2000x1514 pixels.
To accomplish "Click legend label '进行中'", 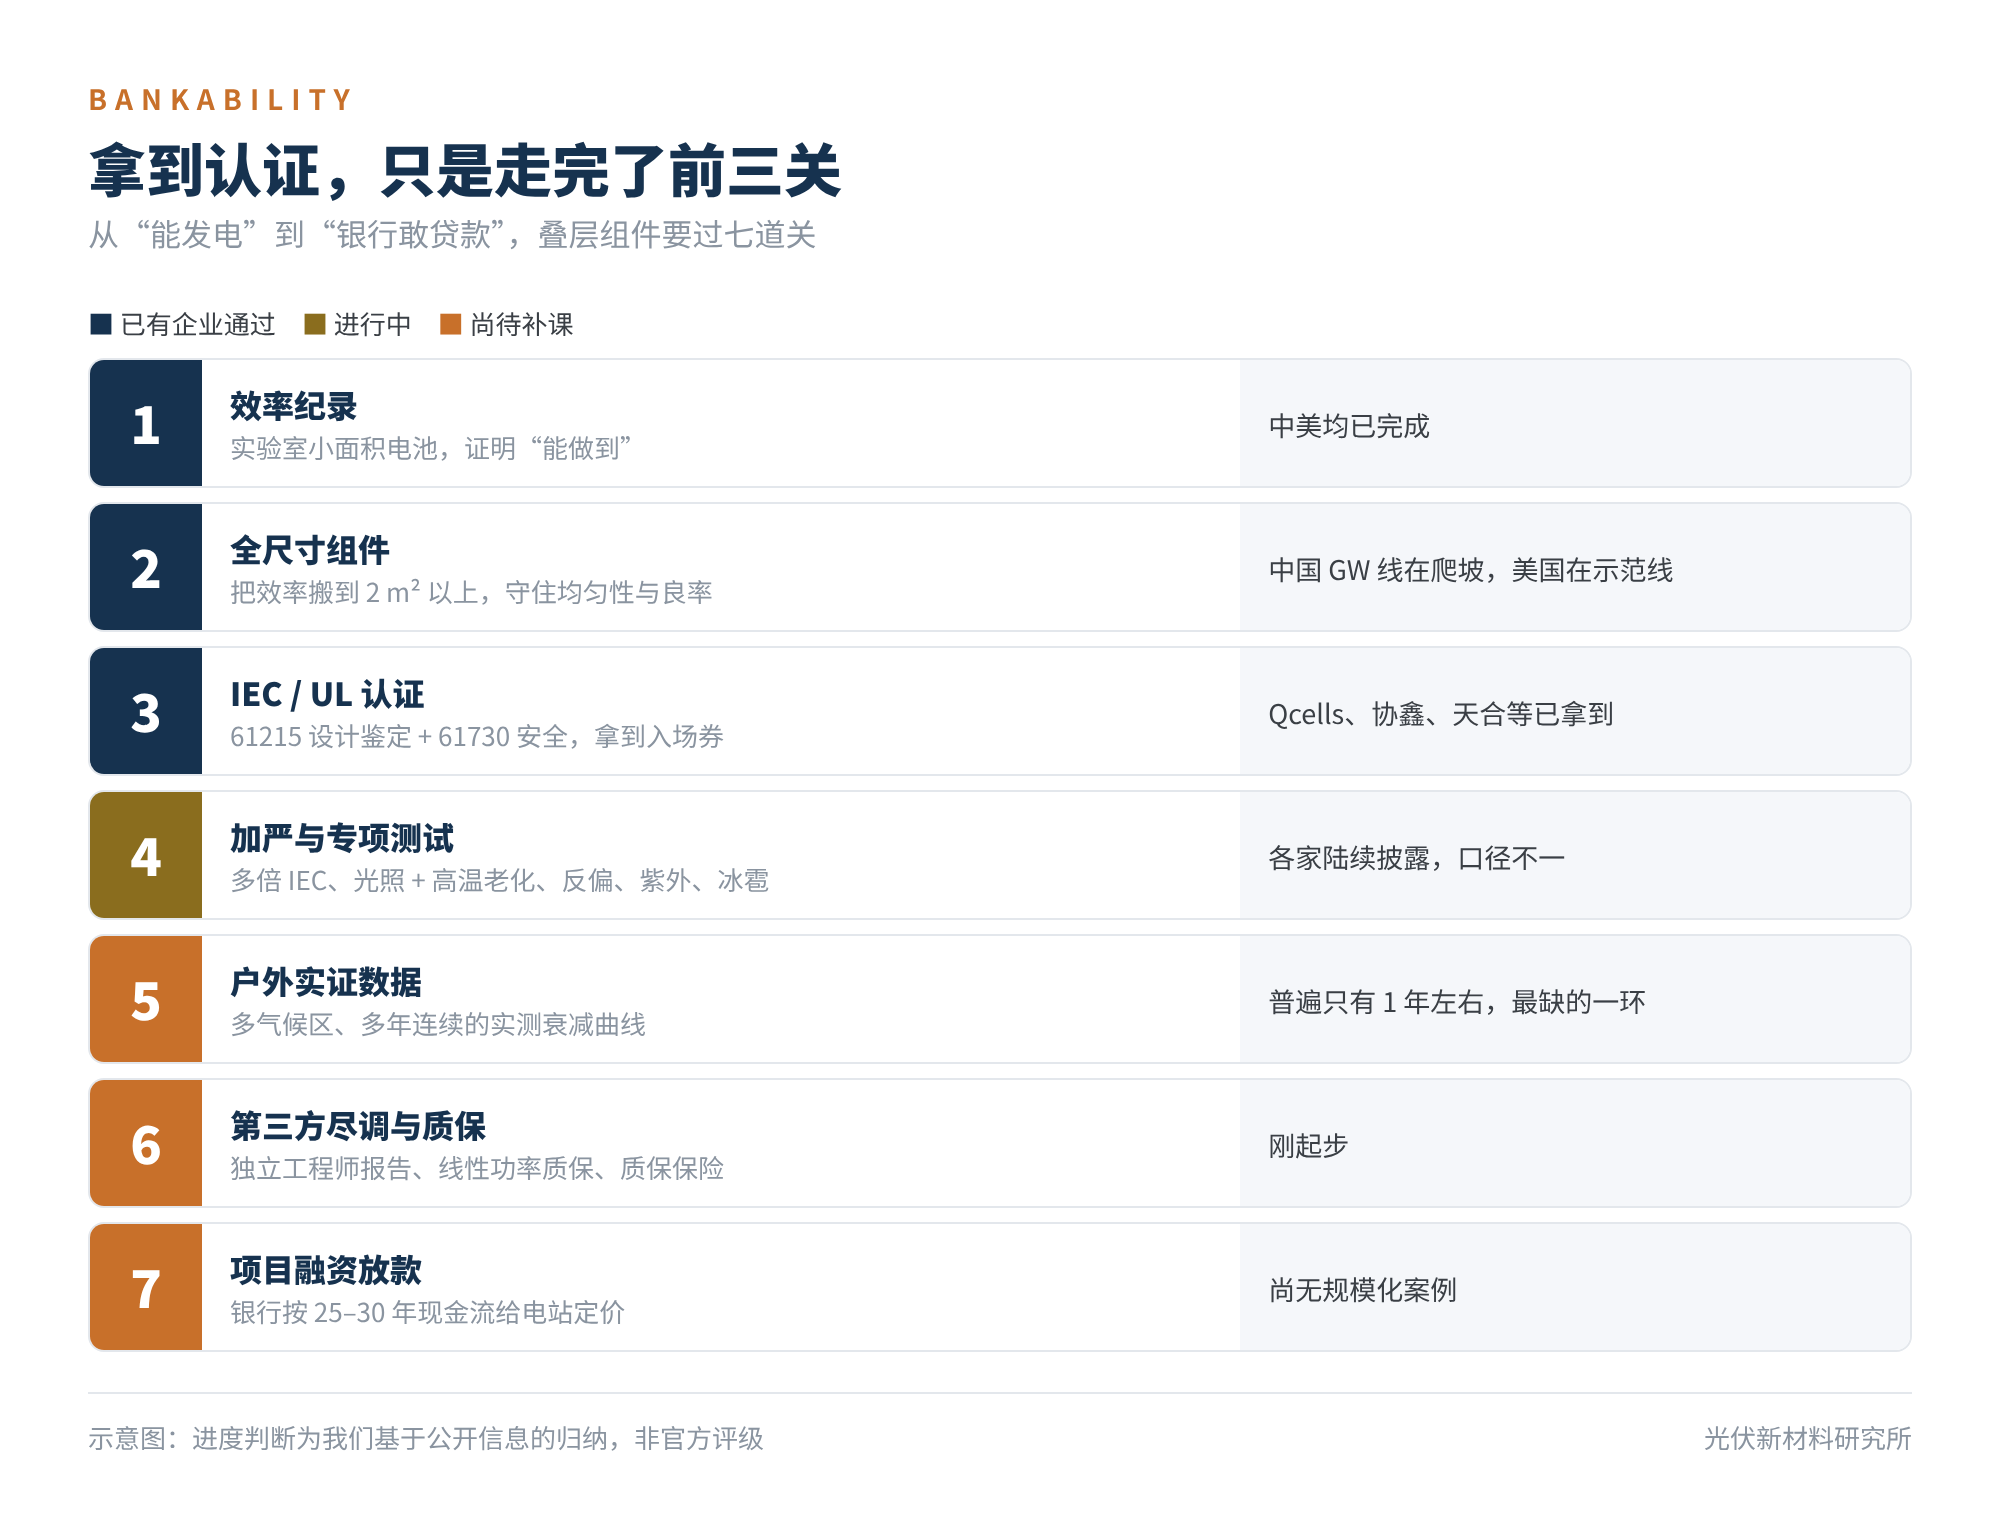I will coord(372,324).
